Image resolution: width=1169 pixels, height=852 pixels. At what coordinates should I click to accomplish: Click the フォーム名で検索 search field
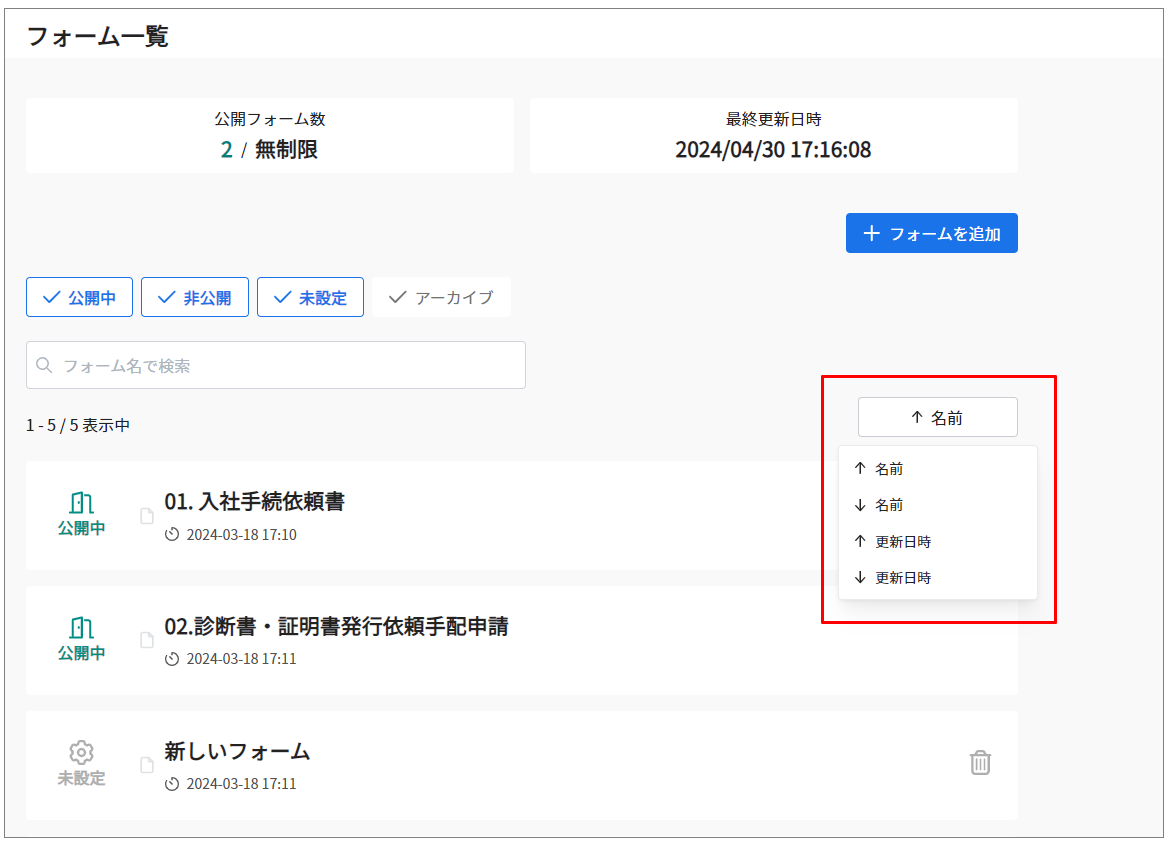[x=276, y=365]
